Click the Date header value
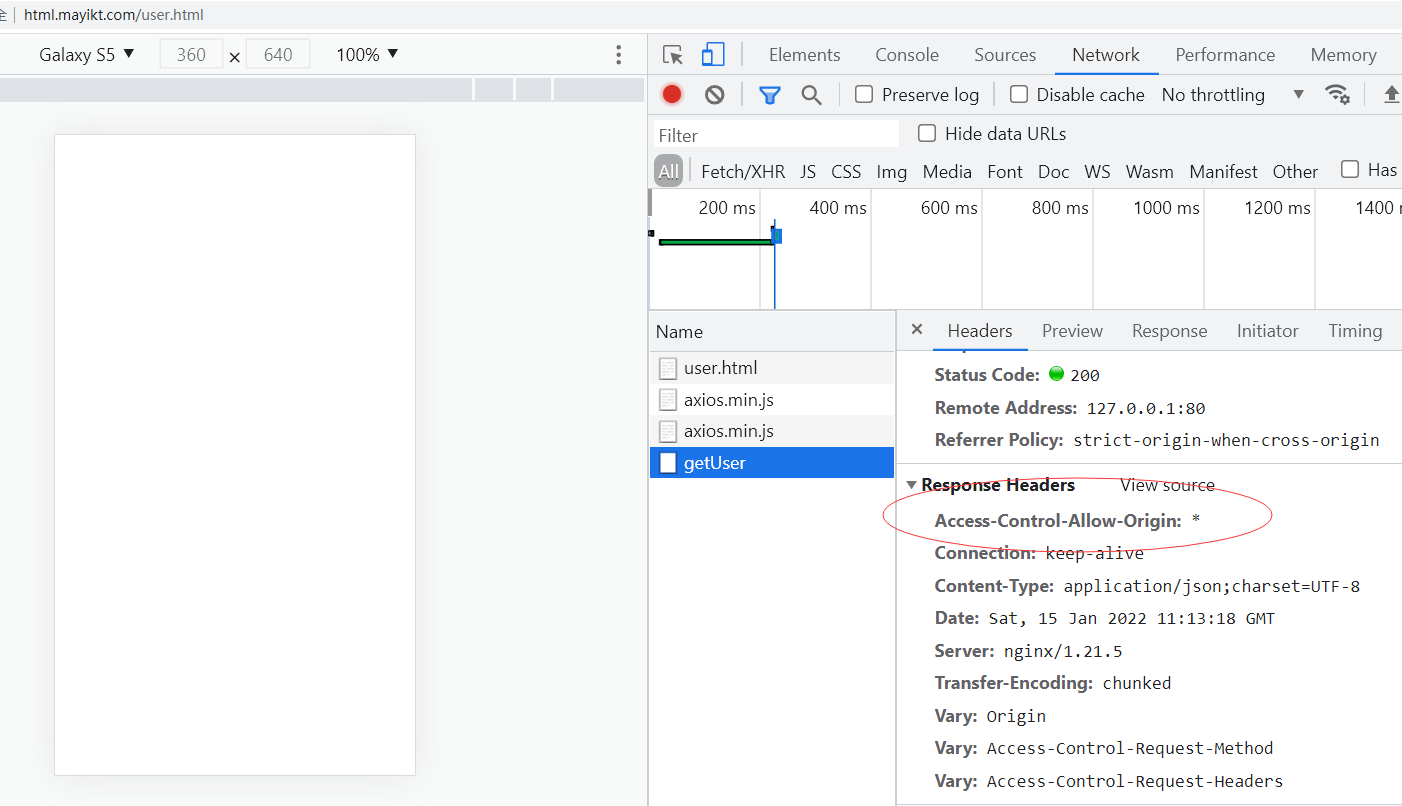 coord(1132,619)
